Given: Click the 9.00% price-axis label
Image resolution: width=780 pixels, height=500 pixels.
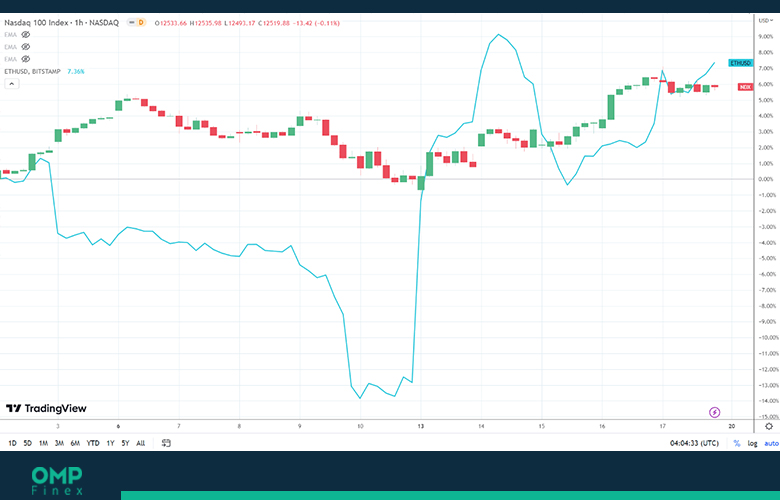Looking at the screenshot, I should [x=766, y=36].
